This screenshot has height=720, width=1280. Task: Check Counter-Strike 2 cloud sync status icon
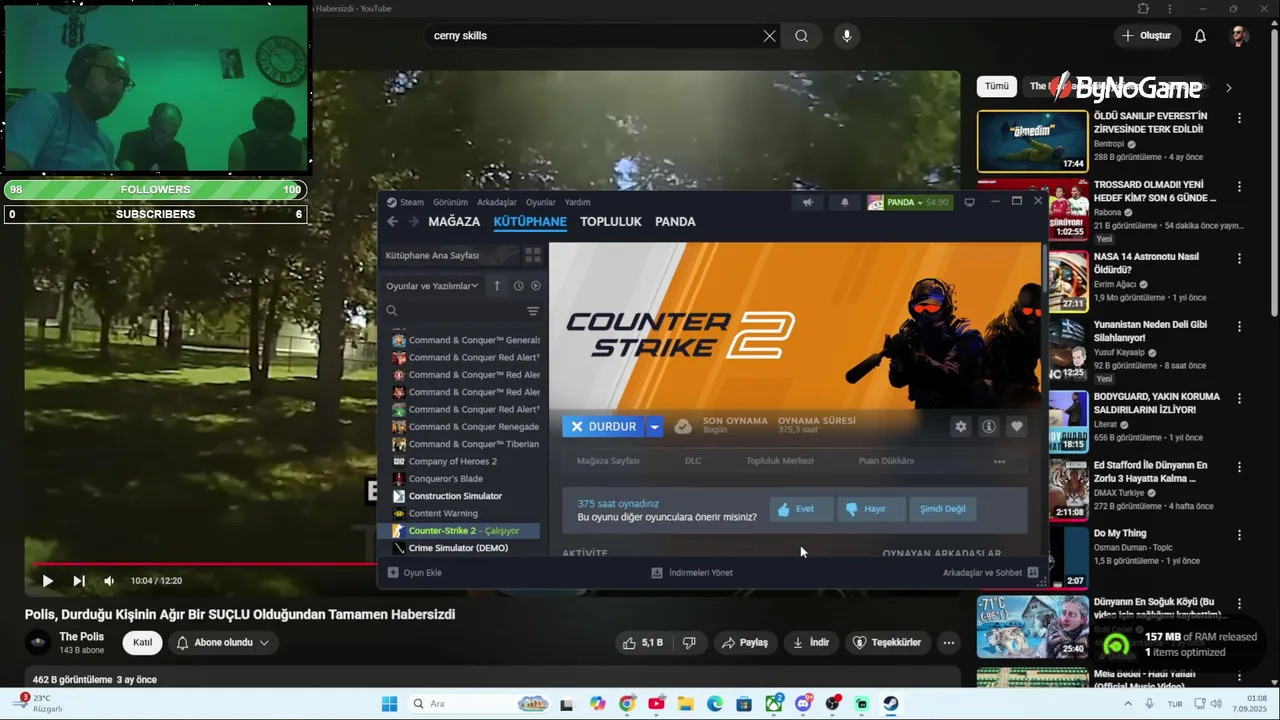[683, 427]
